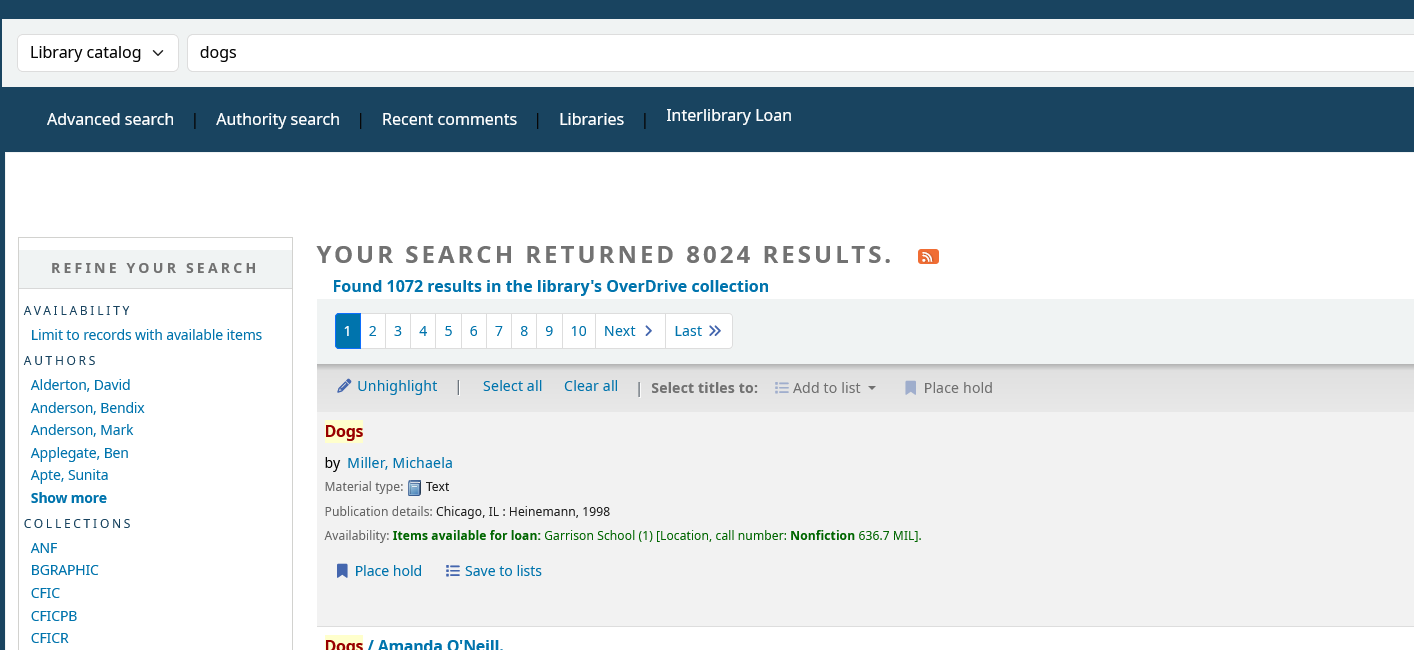Open author Miller, Michaela link
This screenshot has width=1414, height=650.
pyautogui.click(x=399, y=463)
